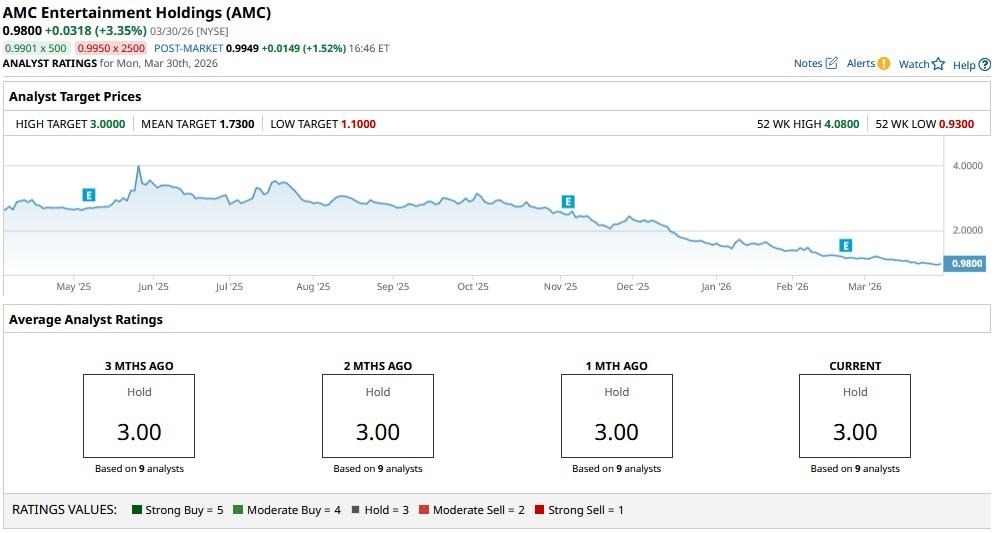Viewport: 995px width, 533px height.
Task: Click the post-market price 0.9949
Action: click(x=242, y=48)
